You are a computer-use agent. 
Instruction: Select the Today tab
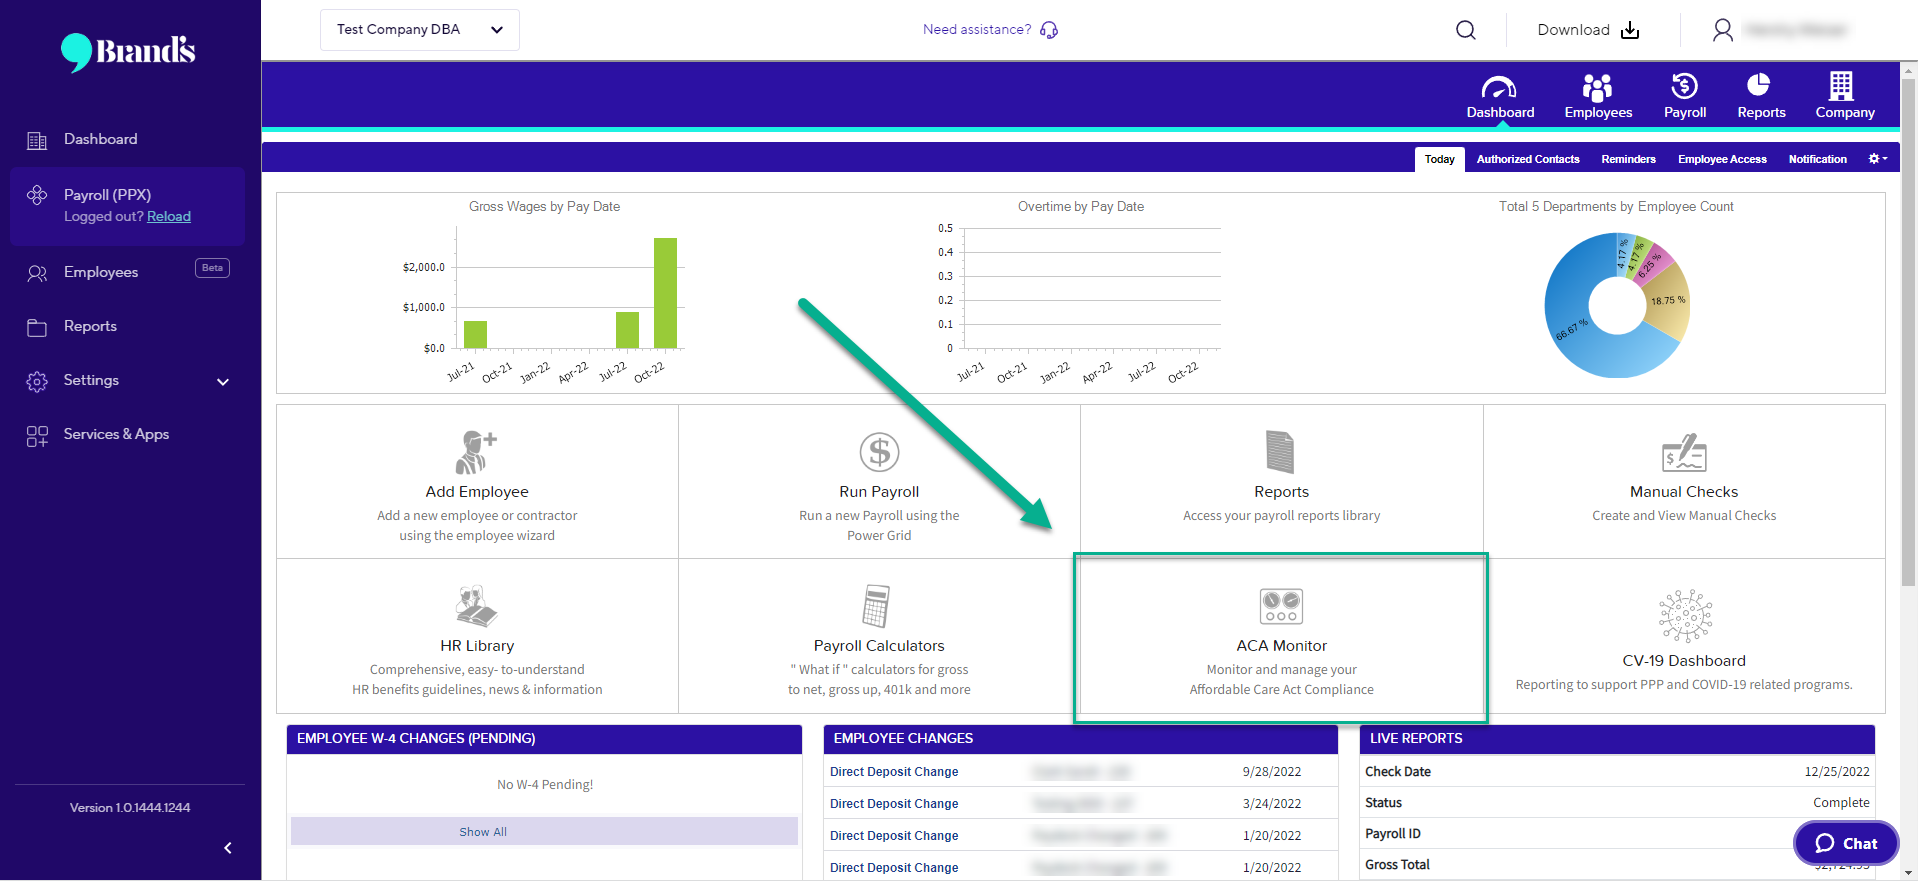1439,159
